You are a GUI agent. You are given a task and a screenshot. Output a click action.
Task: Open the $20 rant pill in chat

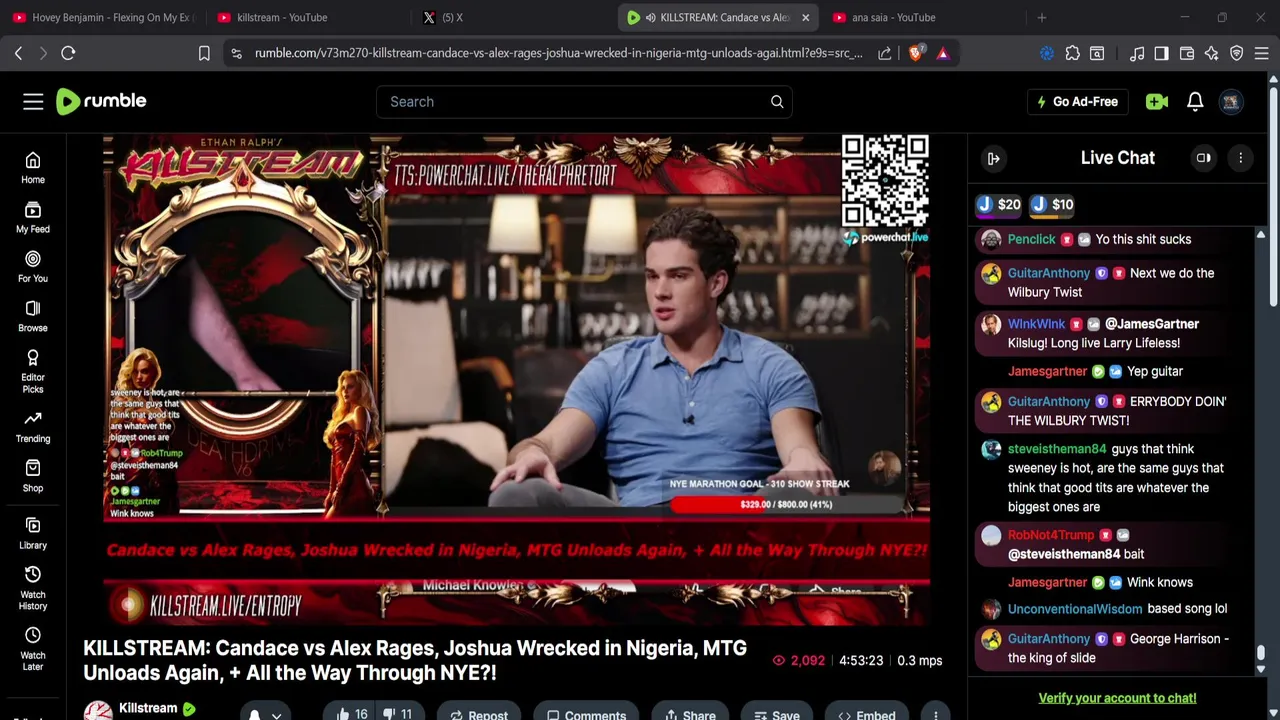click(x=999, y=204)
